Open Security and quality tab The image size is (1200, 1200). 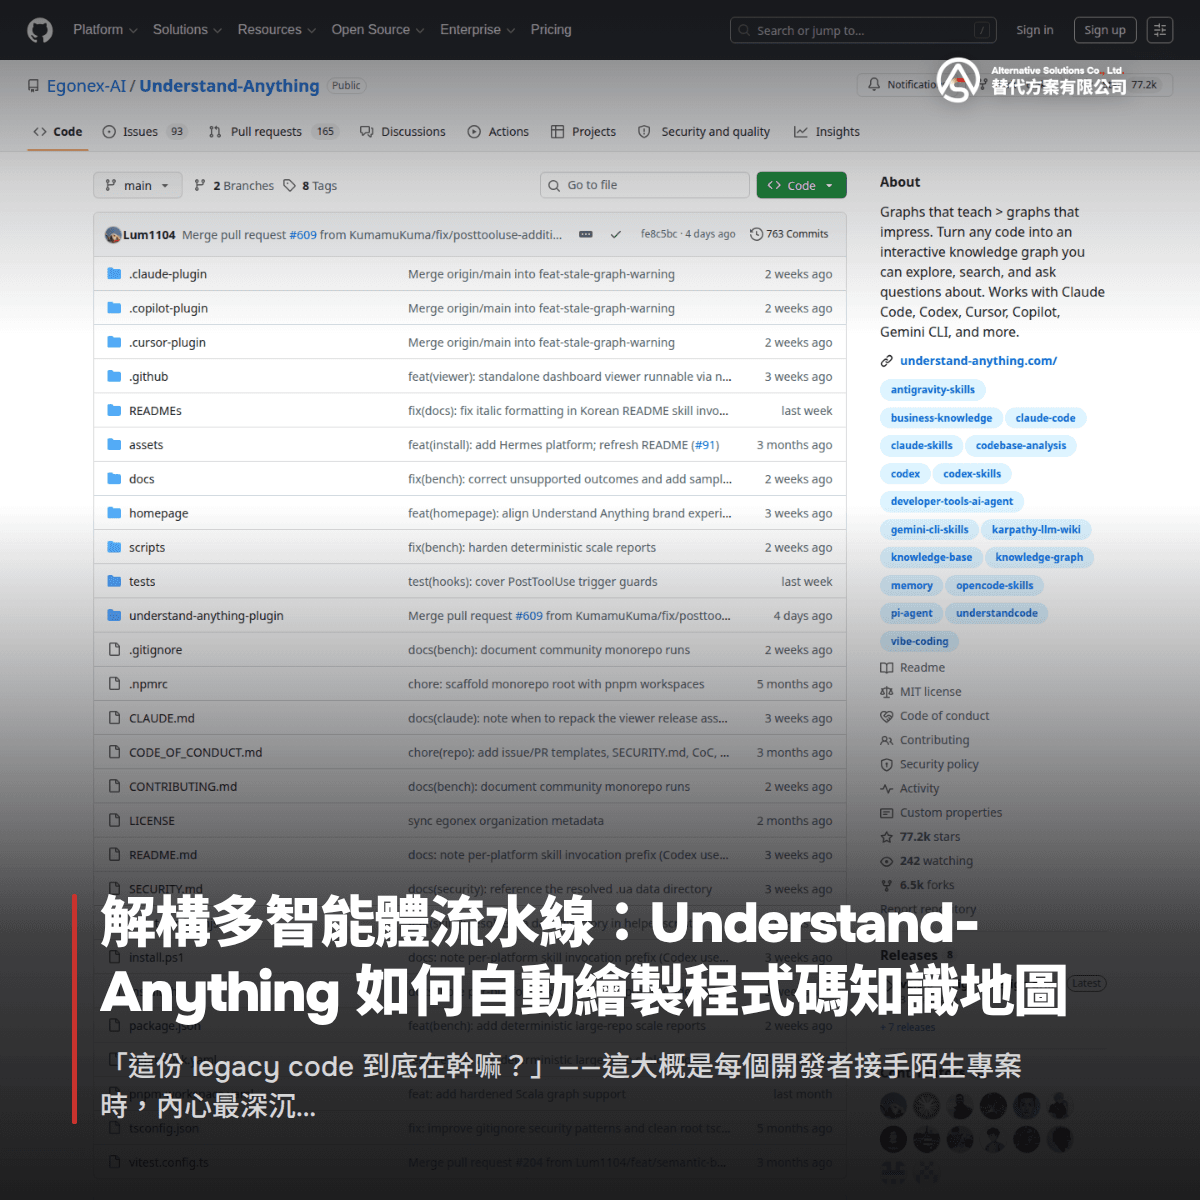(704, 132)
